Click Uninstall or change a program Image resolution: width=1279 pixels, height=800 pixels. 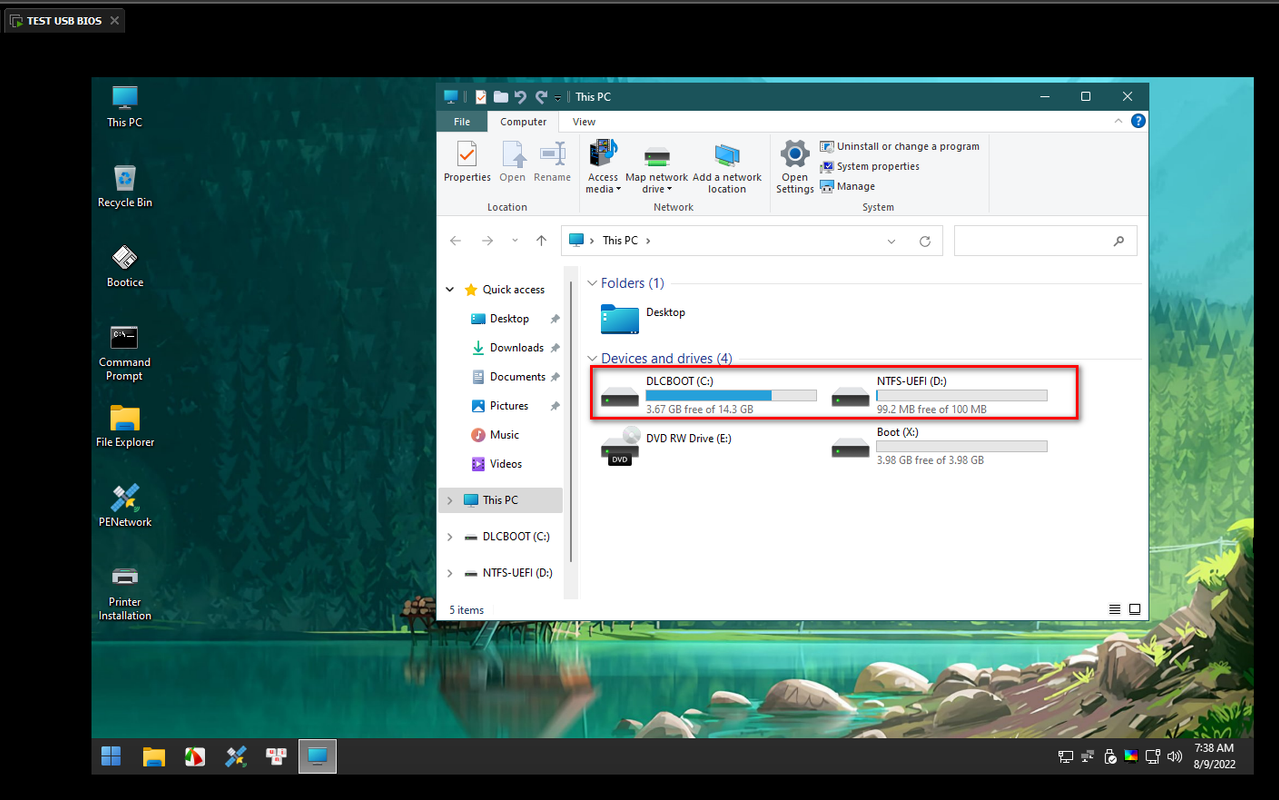(x=900, y=146)
